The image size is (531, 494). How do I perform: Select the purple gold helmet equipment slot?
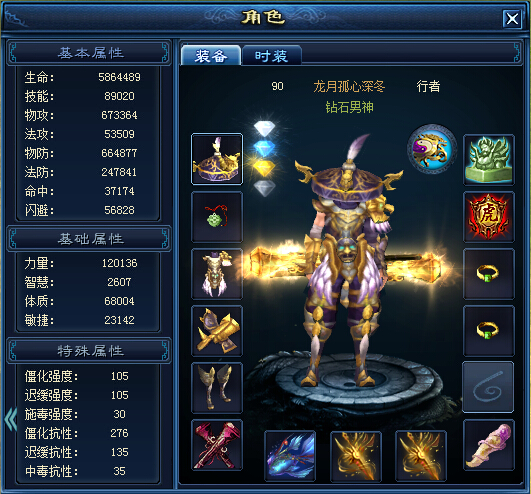(x=217, y=159)
